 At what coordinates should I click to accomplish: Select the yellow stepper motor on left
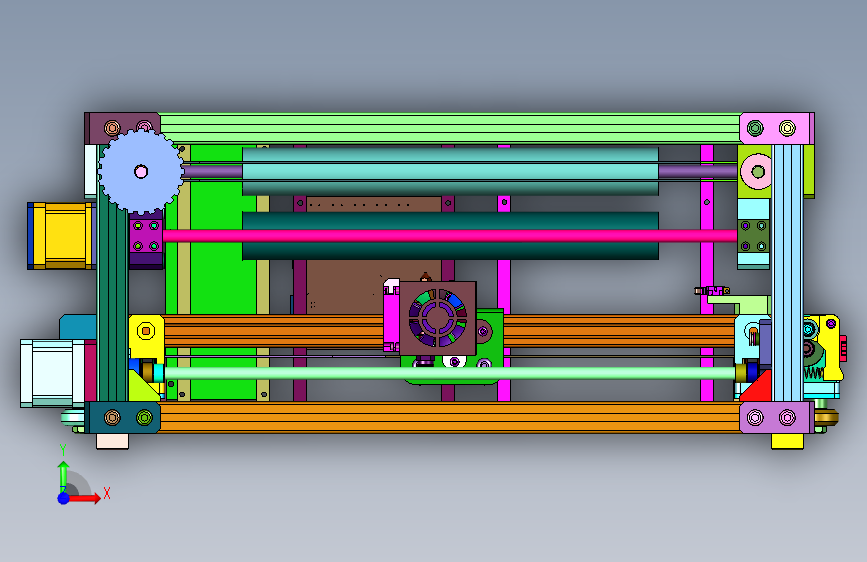coord(61,236)
